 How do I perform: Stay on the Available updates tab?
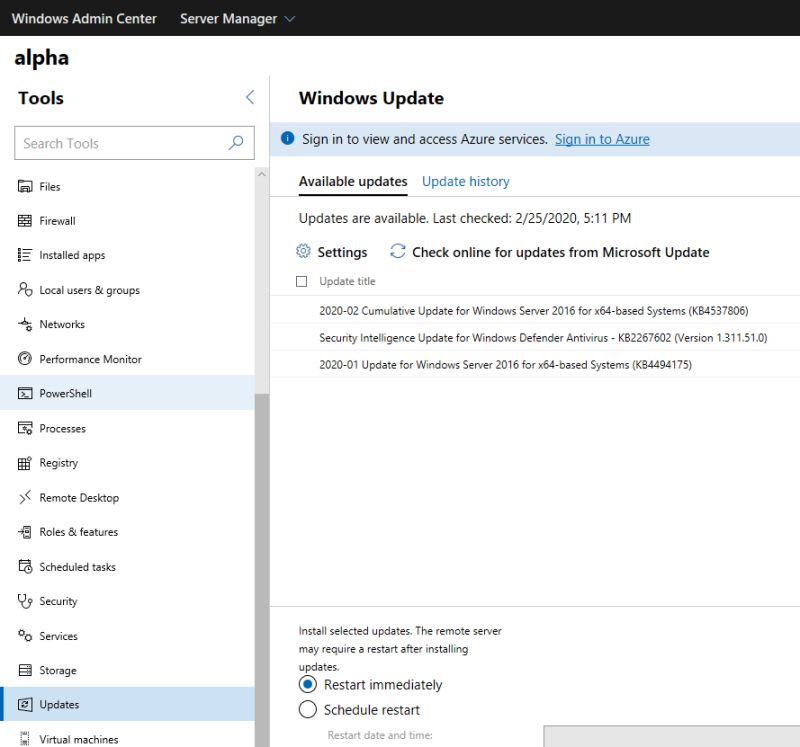(x=353, y=181)
